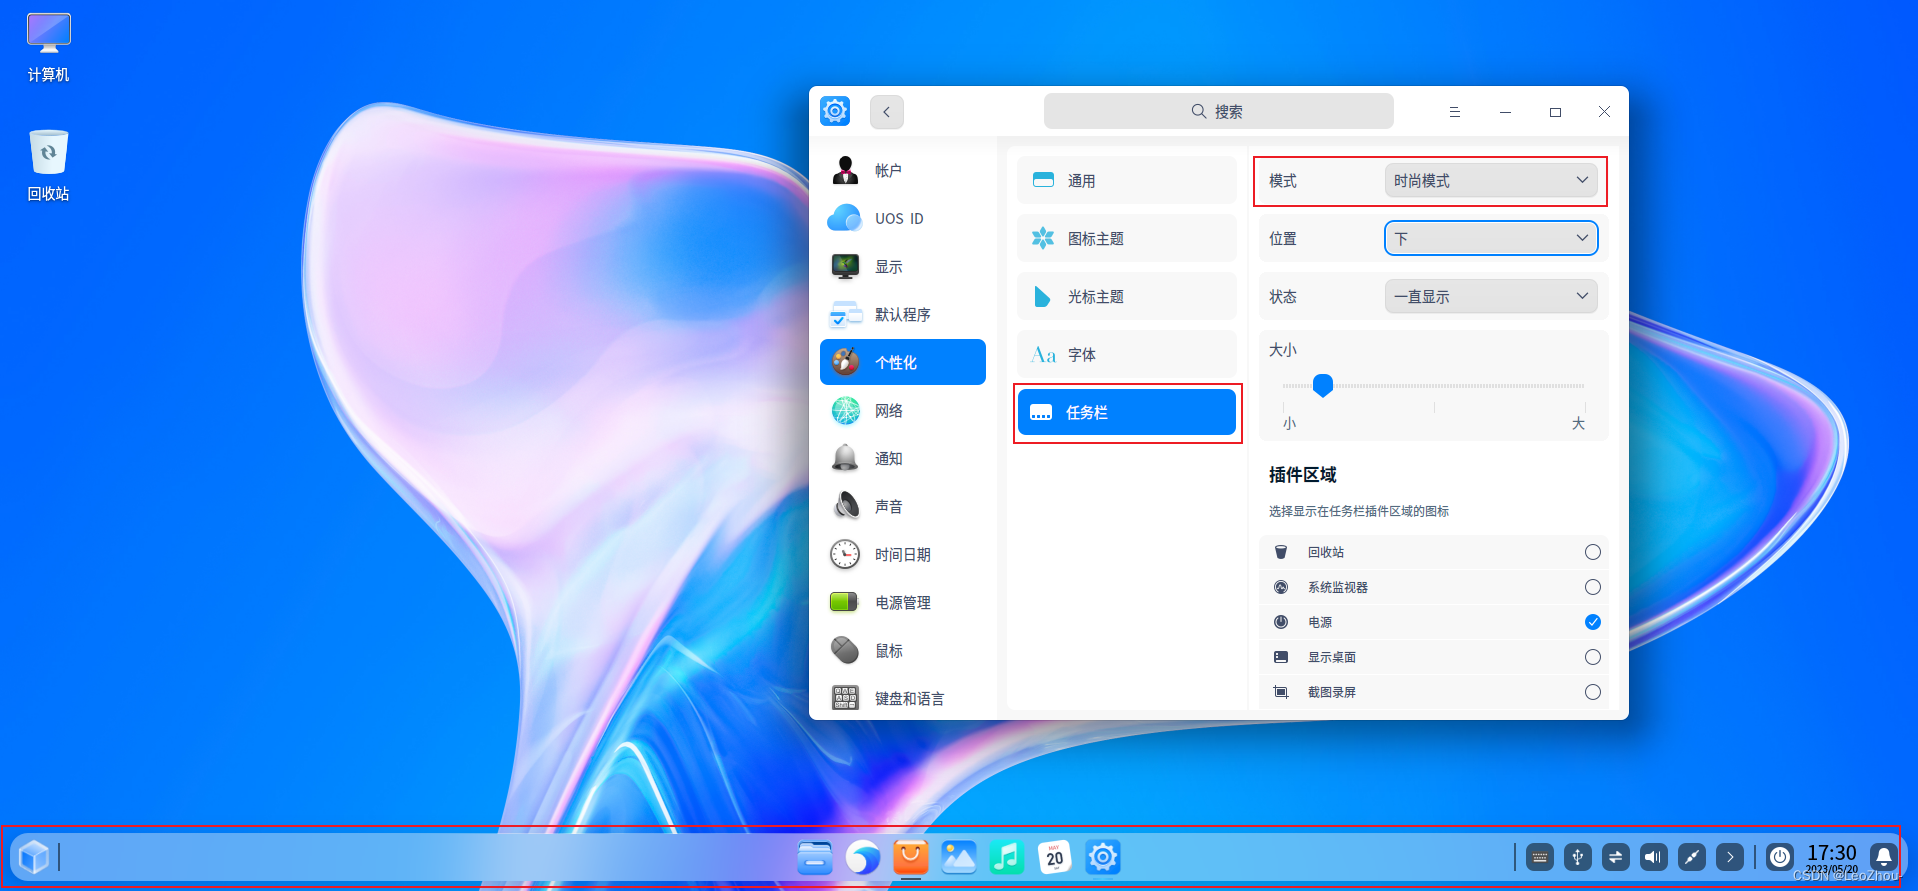This screenshot has height=891, width=1918.
Task: Expand the 模式 mode dropdown
Action: 1490,181
